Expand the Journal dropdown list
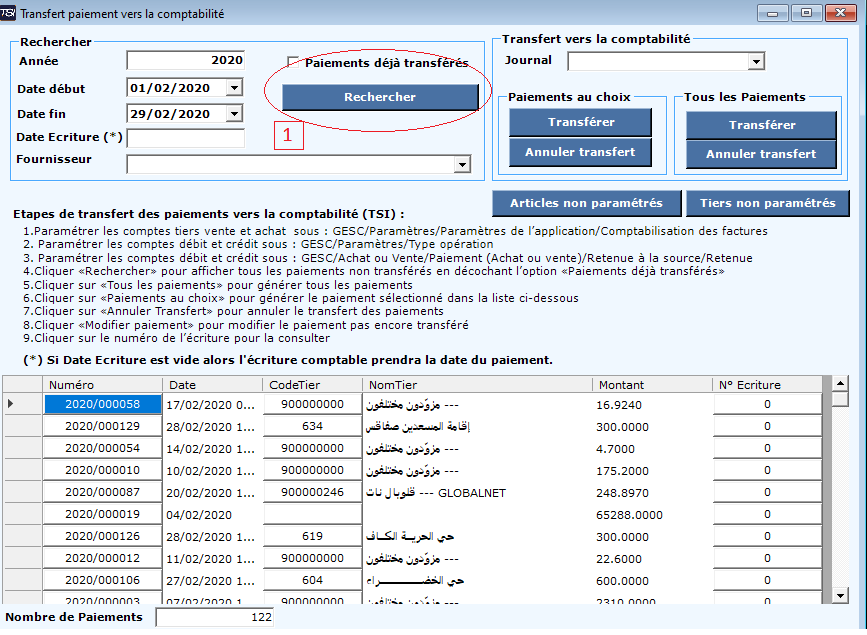The height and width of the screenshot is (635, 867). tap(756, 62)
